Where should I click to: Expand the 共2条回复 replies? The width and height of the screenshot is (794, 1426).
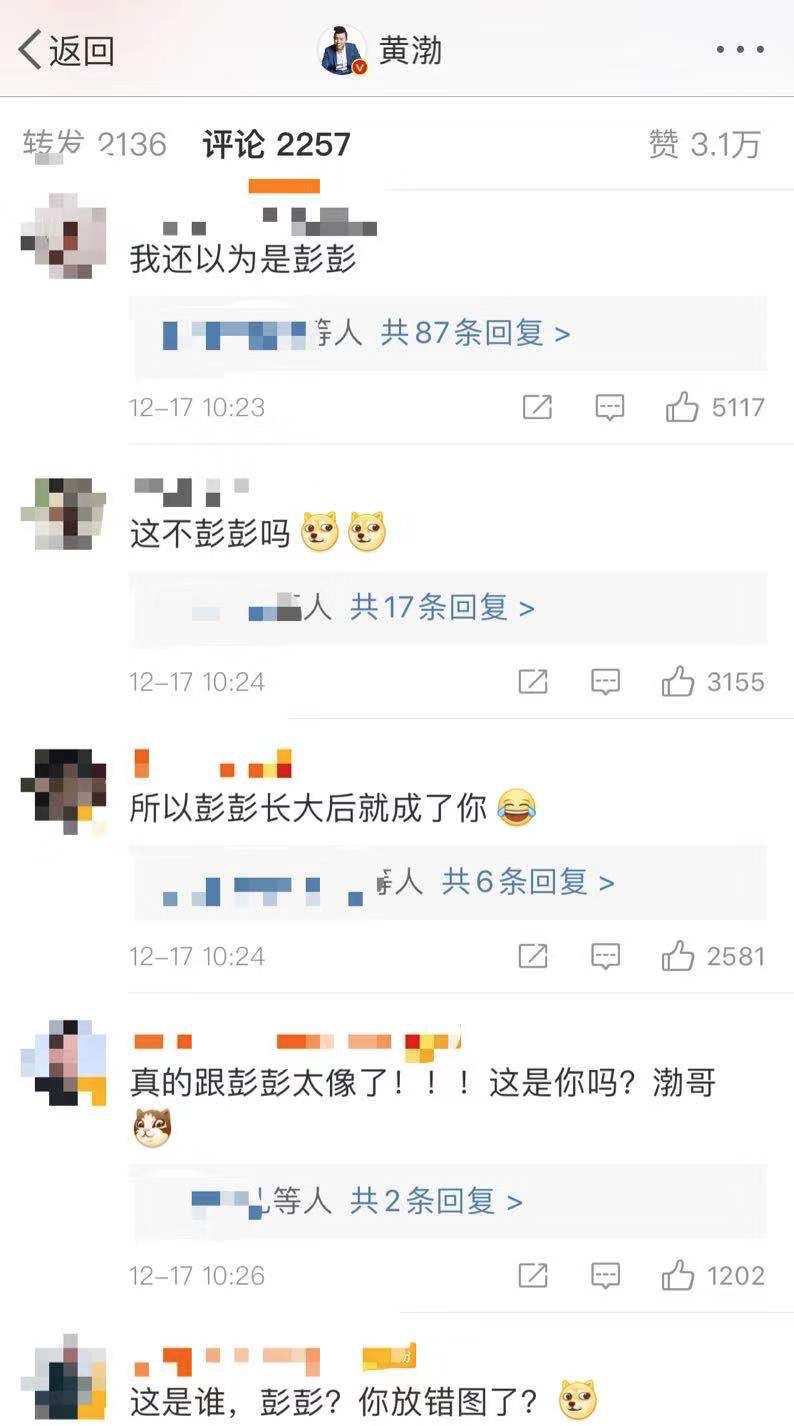coord(437,1201)
